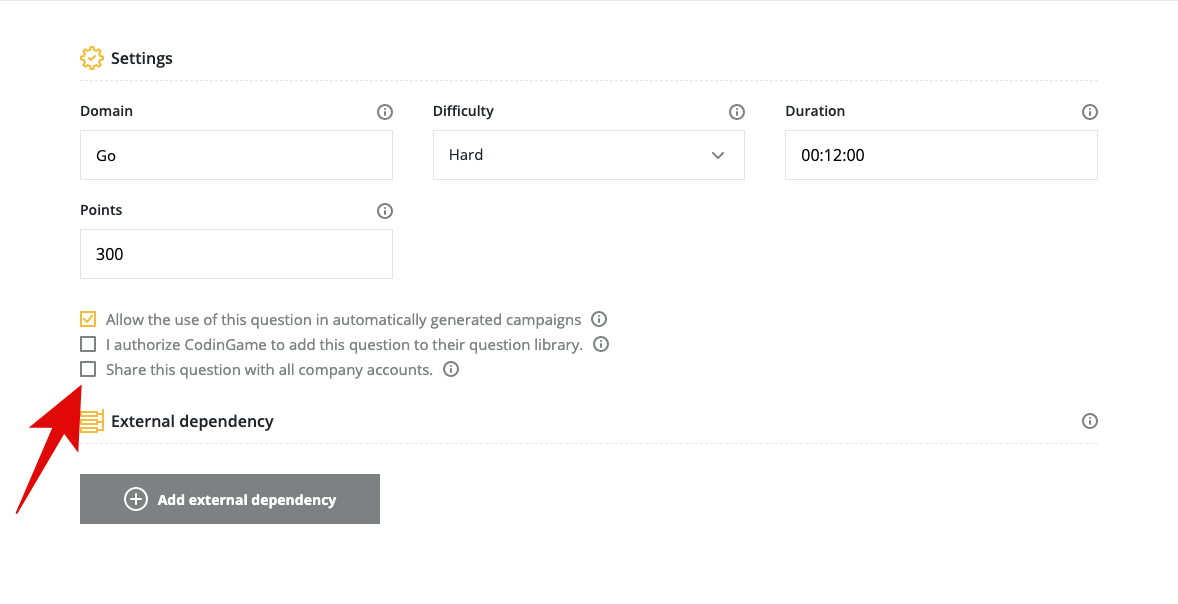The width and height of the screenshot is (1178, 604).
Task: Click the External dependency section info icon
Action: 1090,421
